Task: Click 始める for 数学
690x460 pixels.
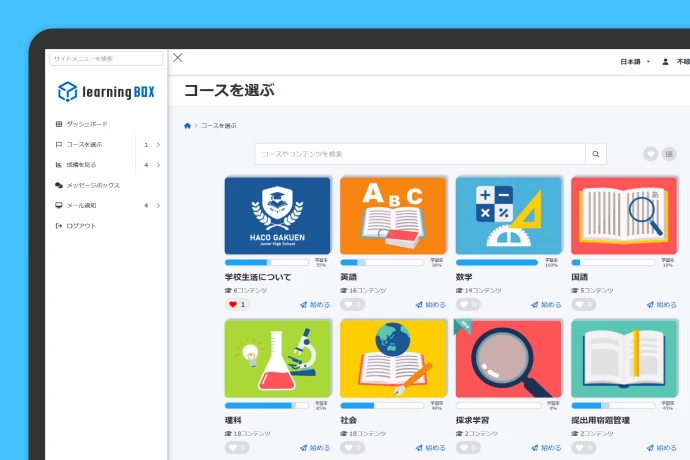Action: pyautogui.click(x=546, y=305)
